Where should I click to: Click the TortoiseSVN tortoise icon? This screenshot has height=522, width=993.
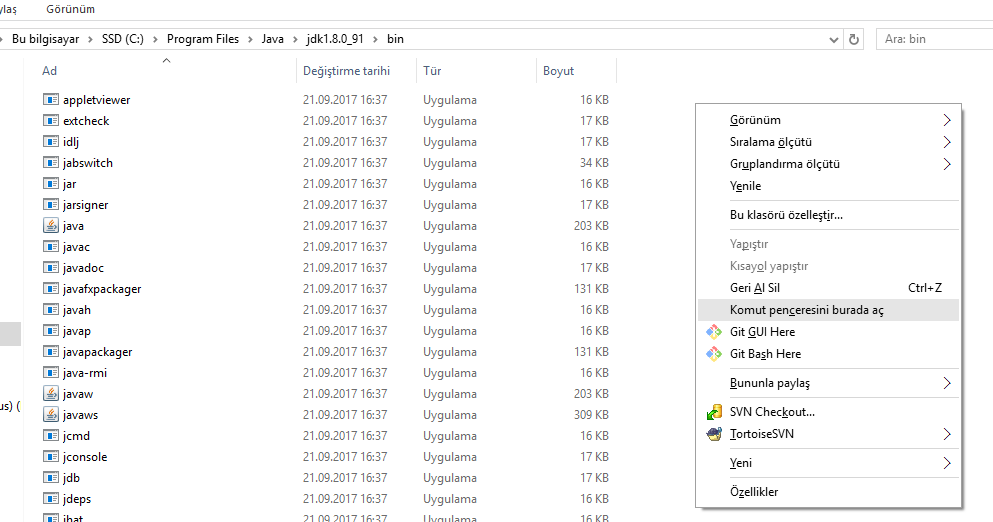[x=714, y=434]
